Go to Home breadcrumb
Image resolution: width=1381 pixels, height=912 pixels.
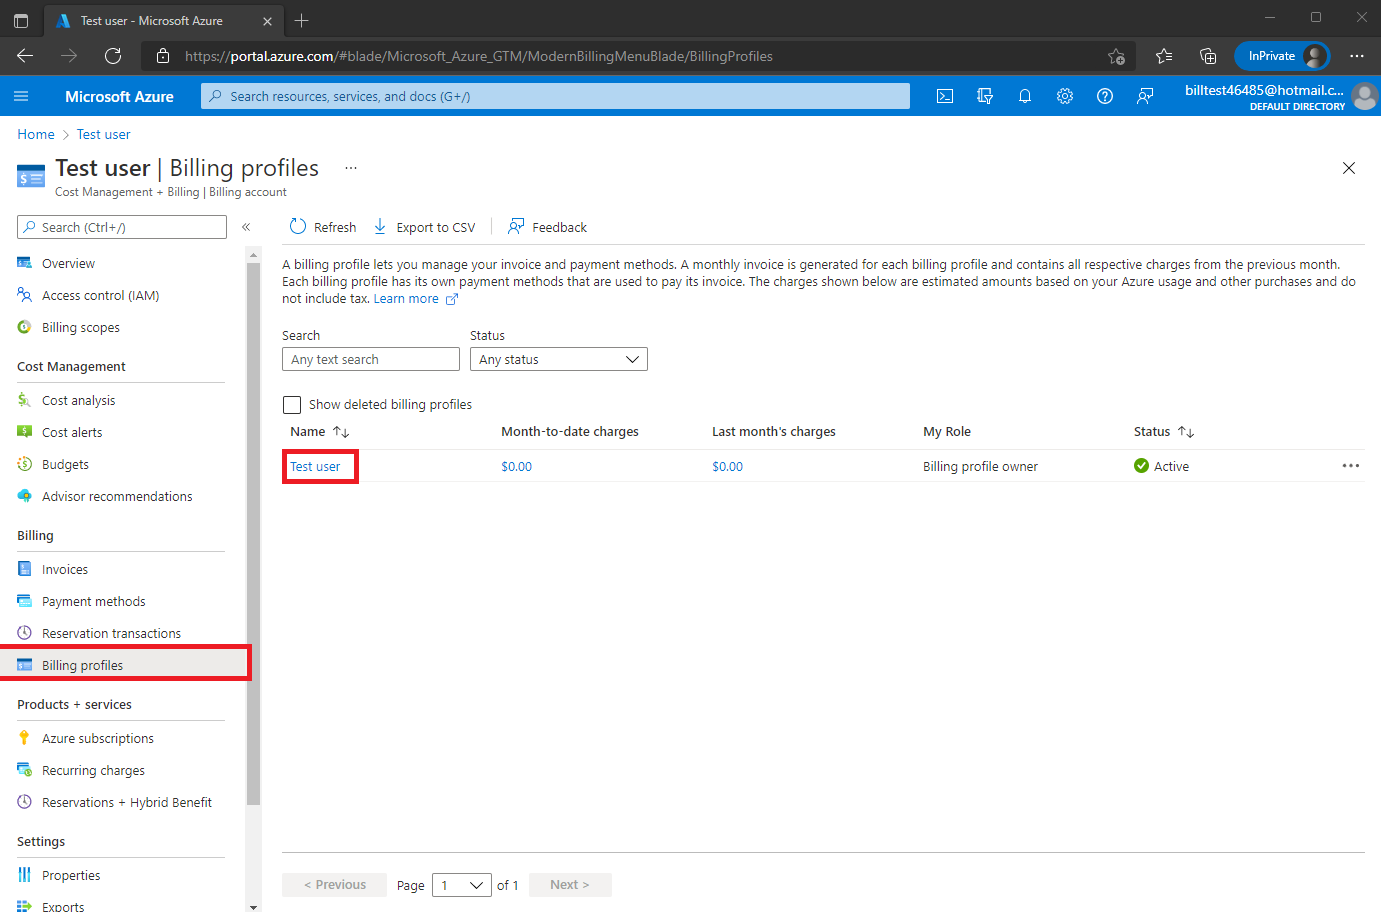36,134
